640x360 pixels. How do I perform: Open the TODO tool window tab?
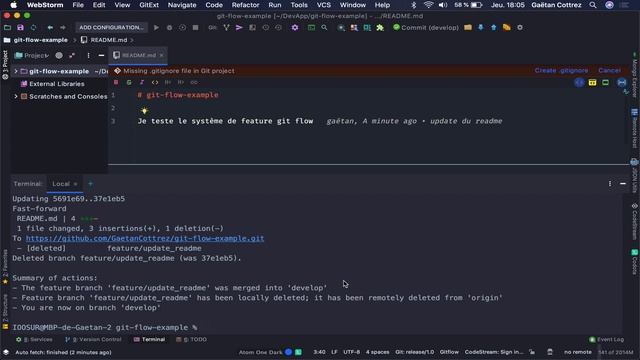point(191,340)
